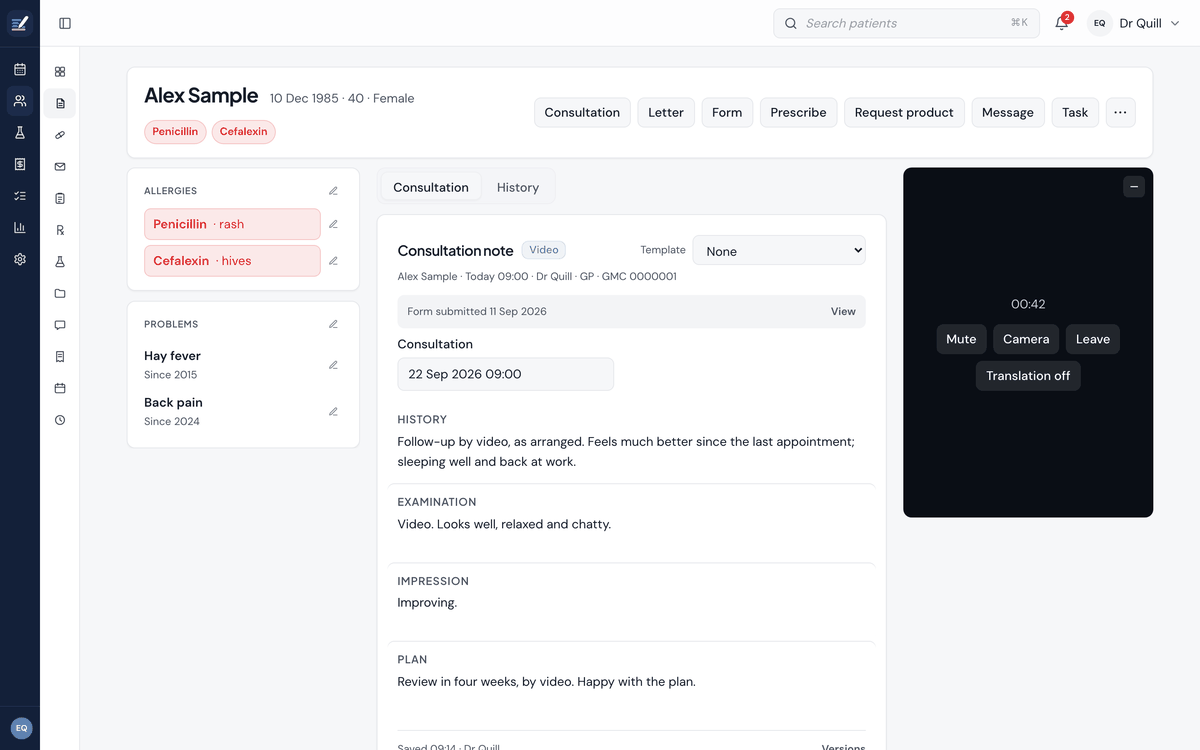Click the Cefalexin tag under patient name
Viewport: 1200px width, 750px height.
point(243,132)
